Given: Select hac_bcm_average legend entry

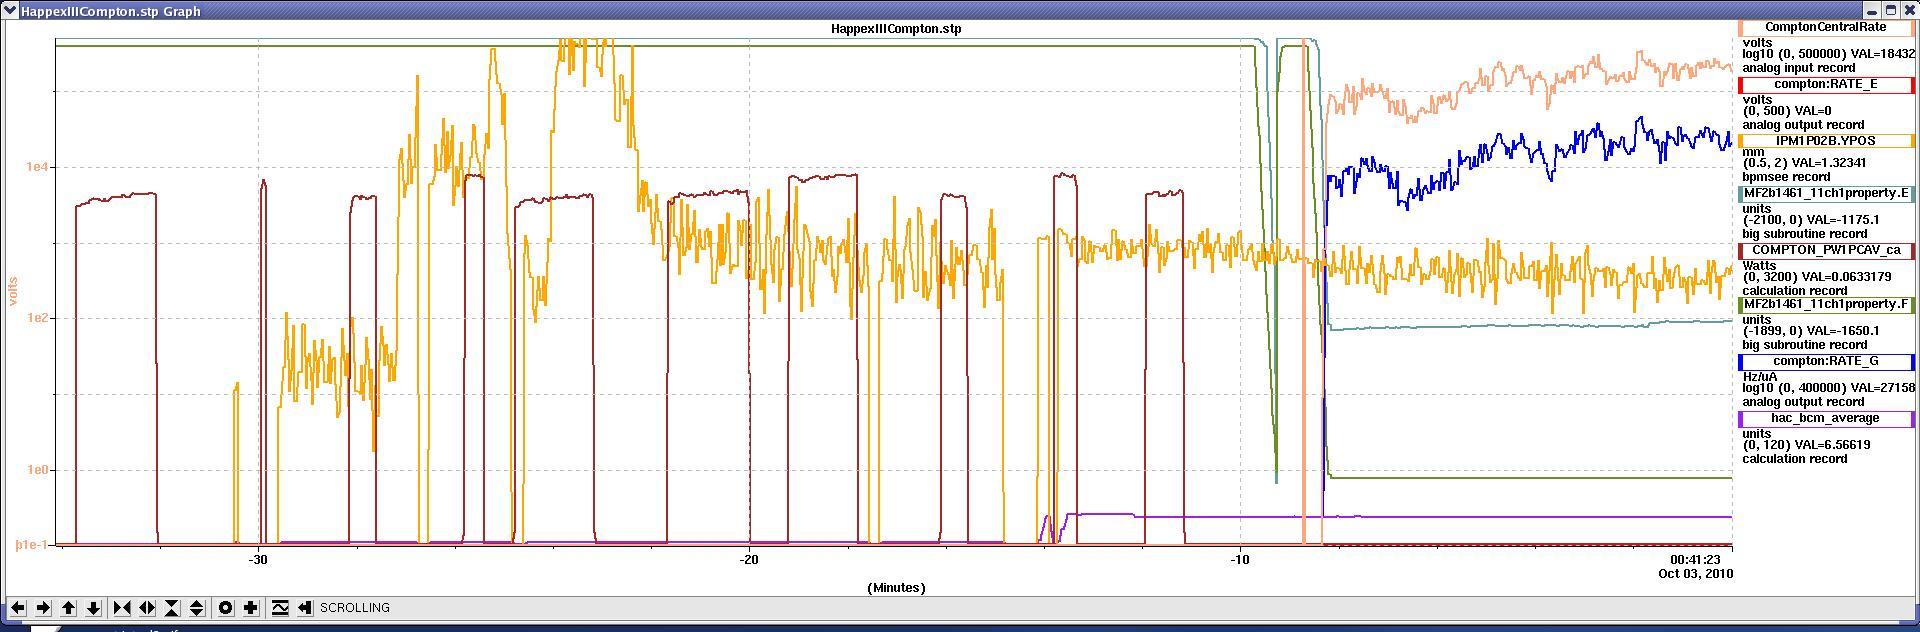Looking at the screenshot, I should [1826, 418].
